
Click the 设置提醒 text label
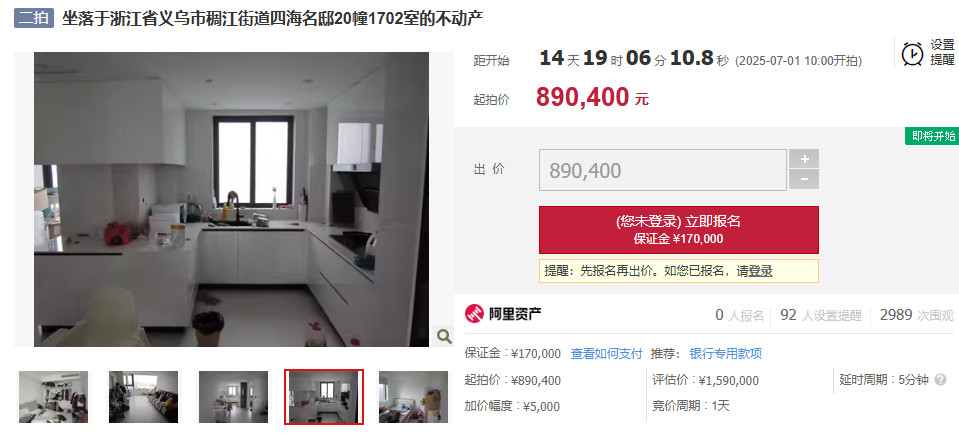point(942,53)
